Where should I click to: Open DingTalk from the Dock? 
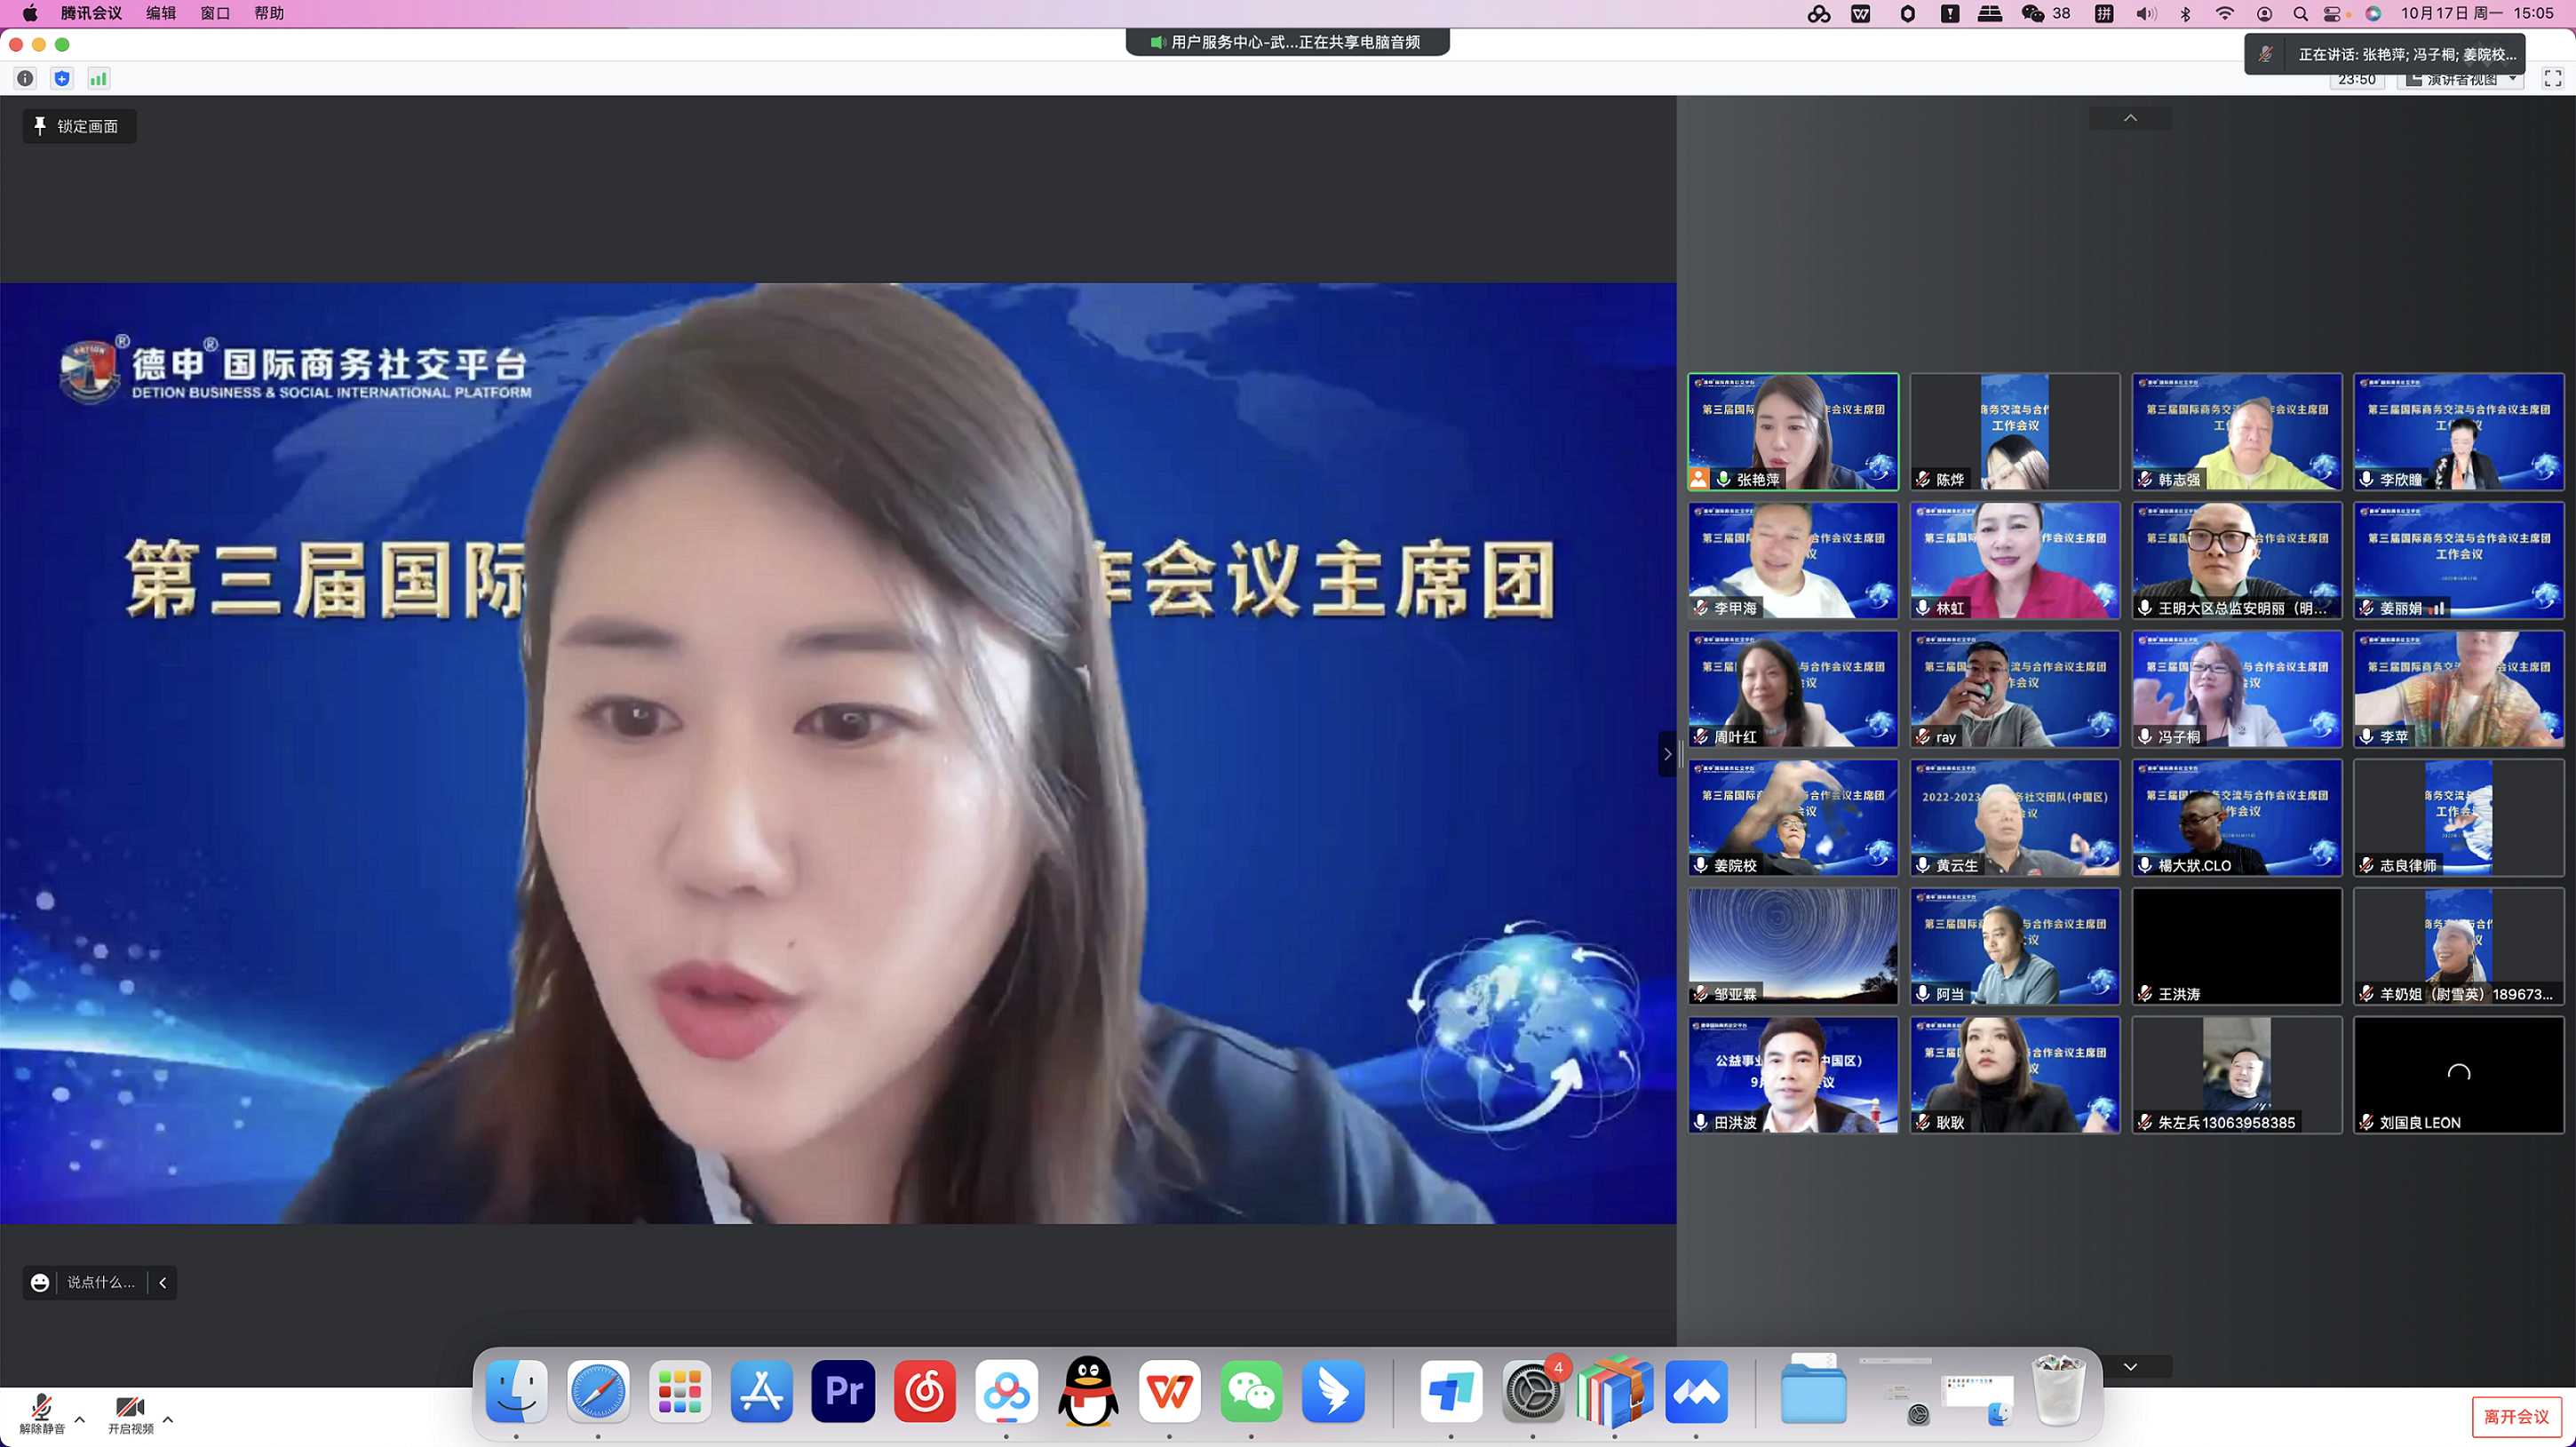coord(1333,1391)
